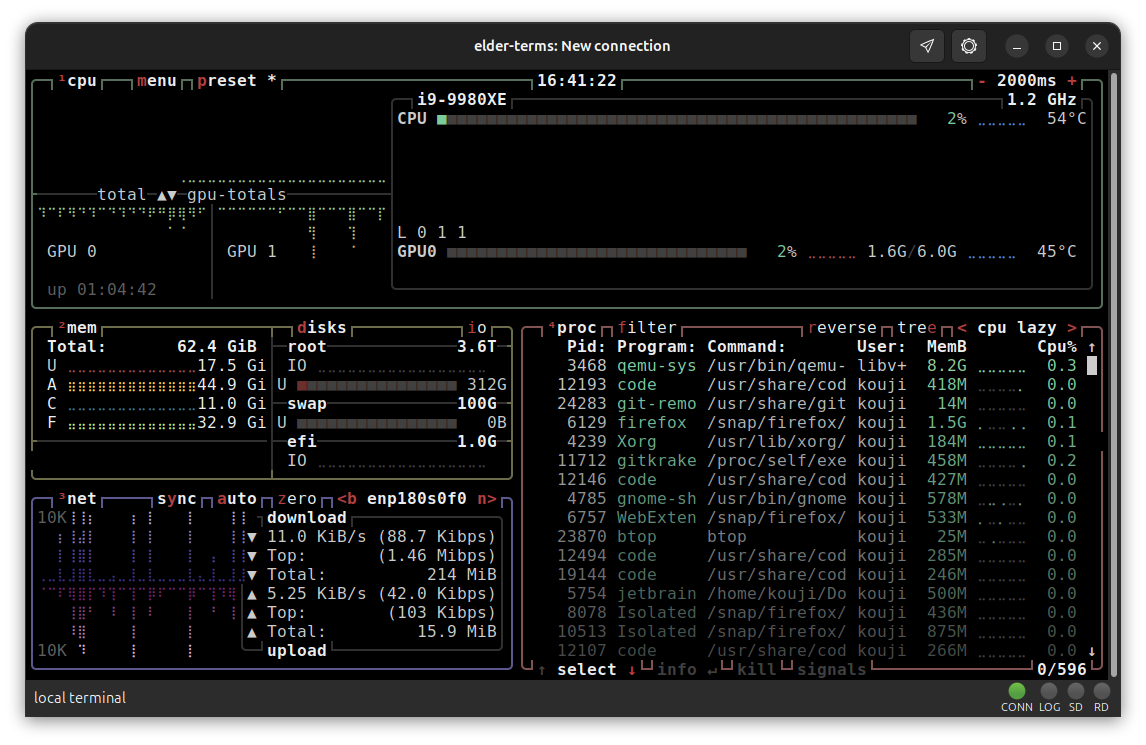
Task: Click the local terminal status text
Action: click(80, 697)
